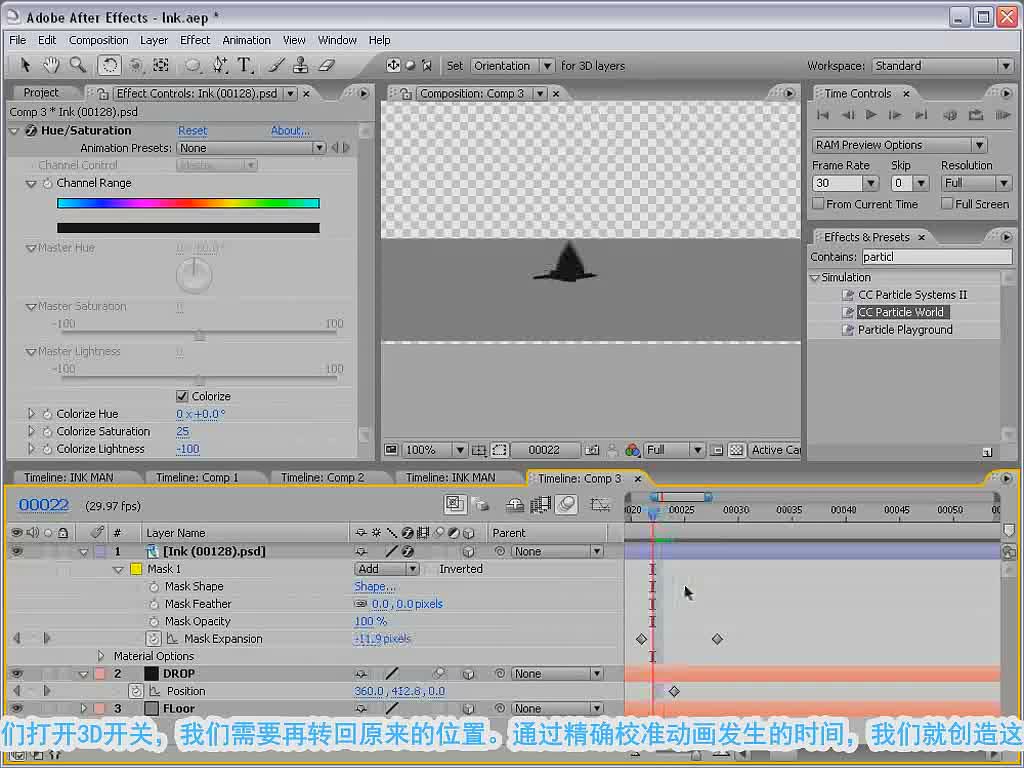Click the Mask Shape "Shape..." link
Image resolution: width=1024 pixels, height=768 pixels.
pos(374,586)
